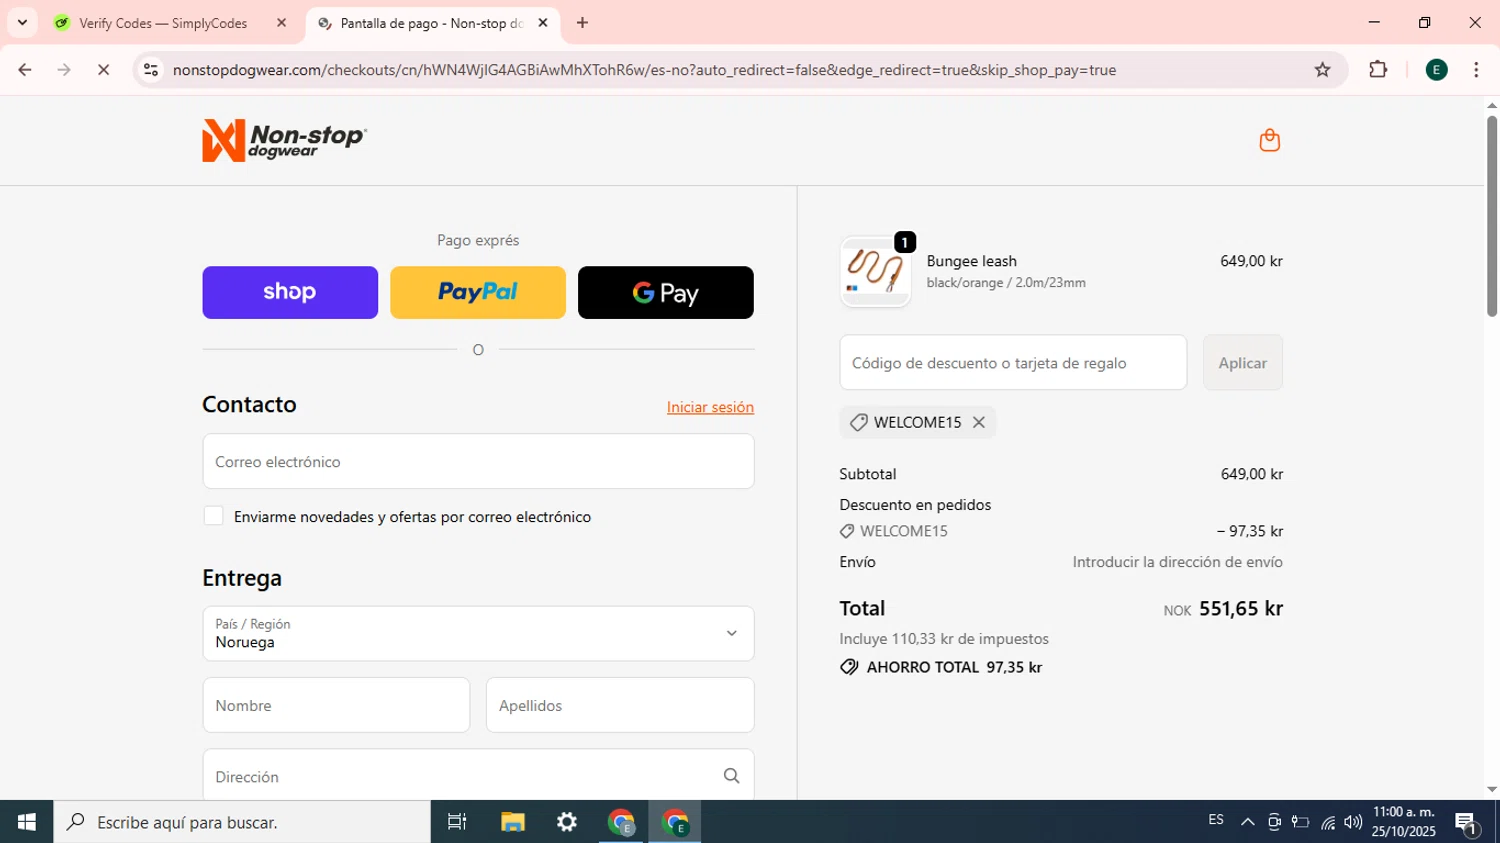Focus the discount code or gift card field

pyautogui.click(x=1013, y=362)
